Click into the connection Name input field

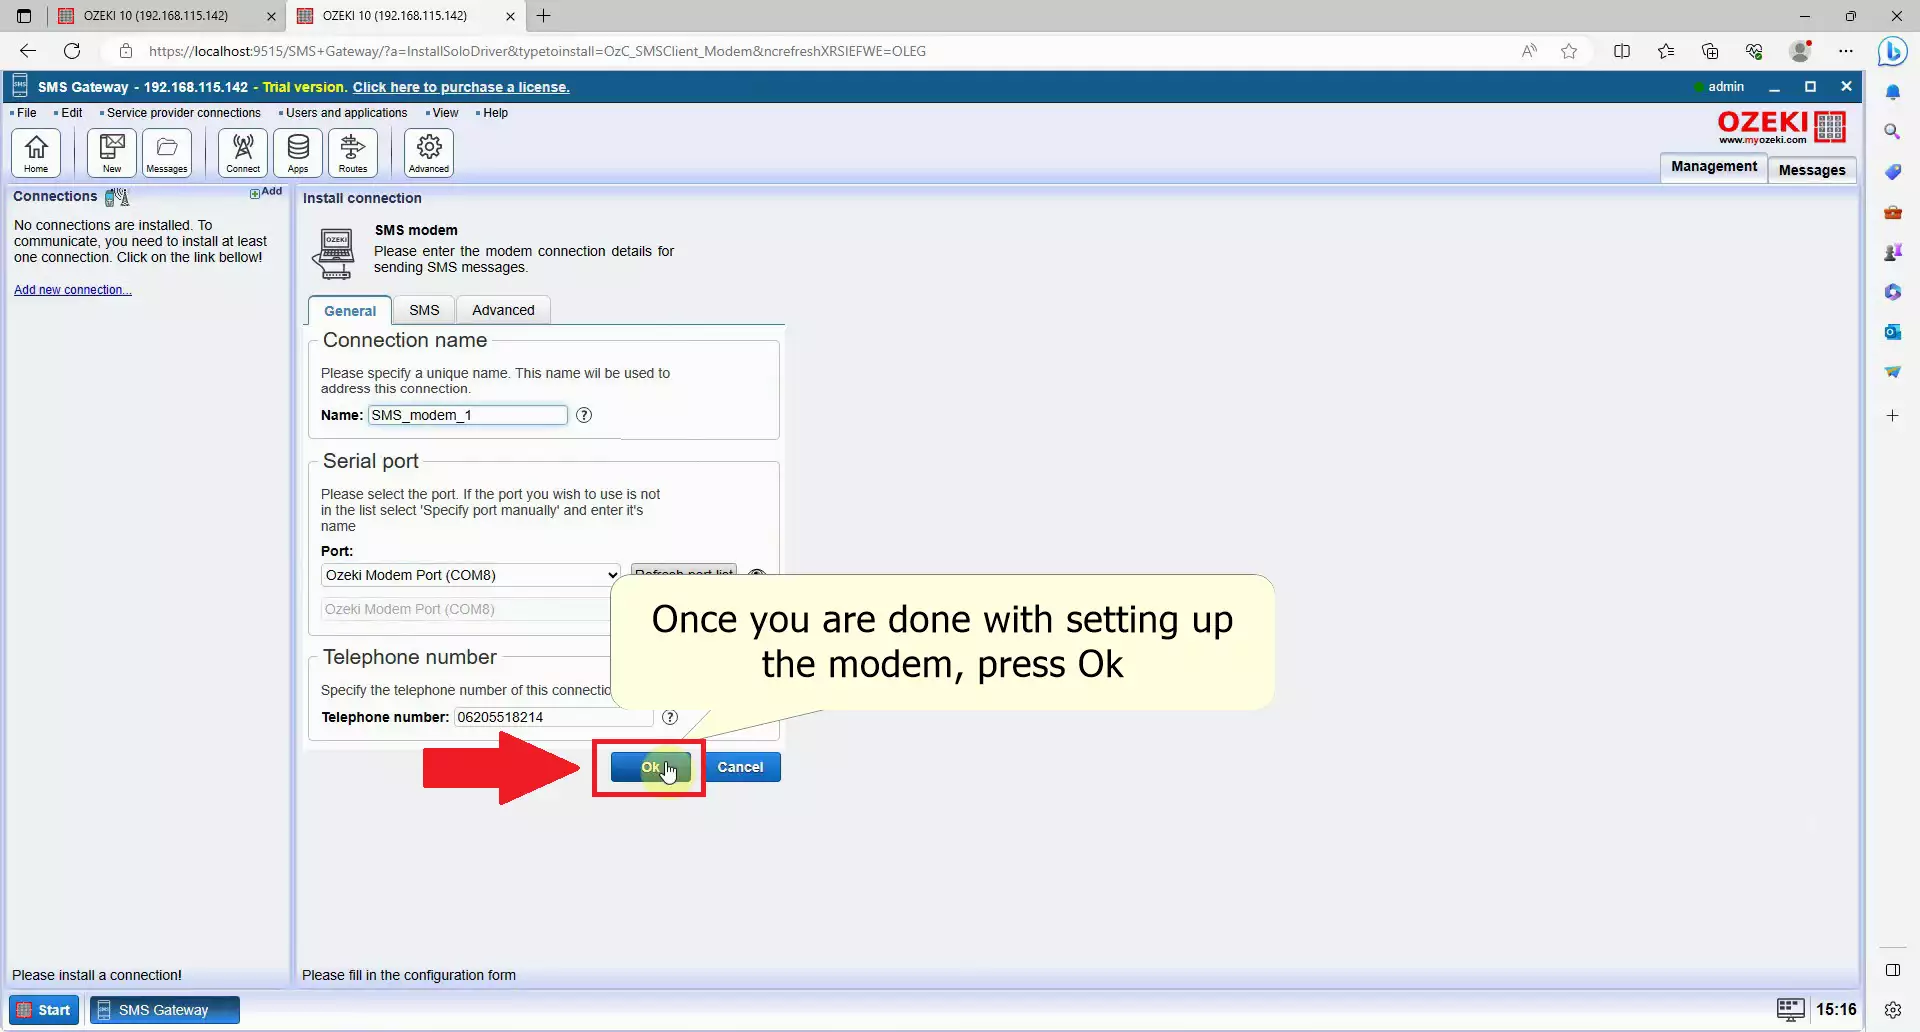(x=467, y=415)
